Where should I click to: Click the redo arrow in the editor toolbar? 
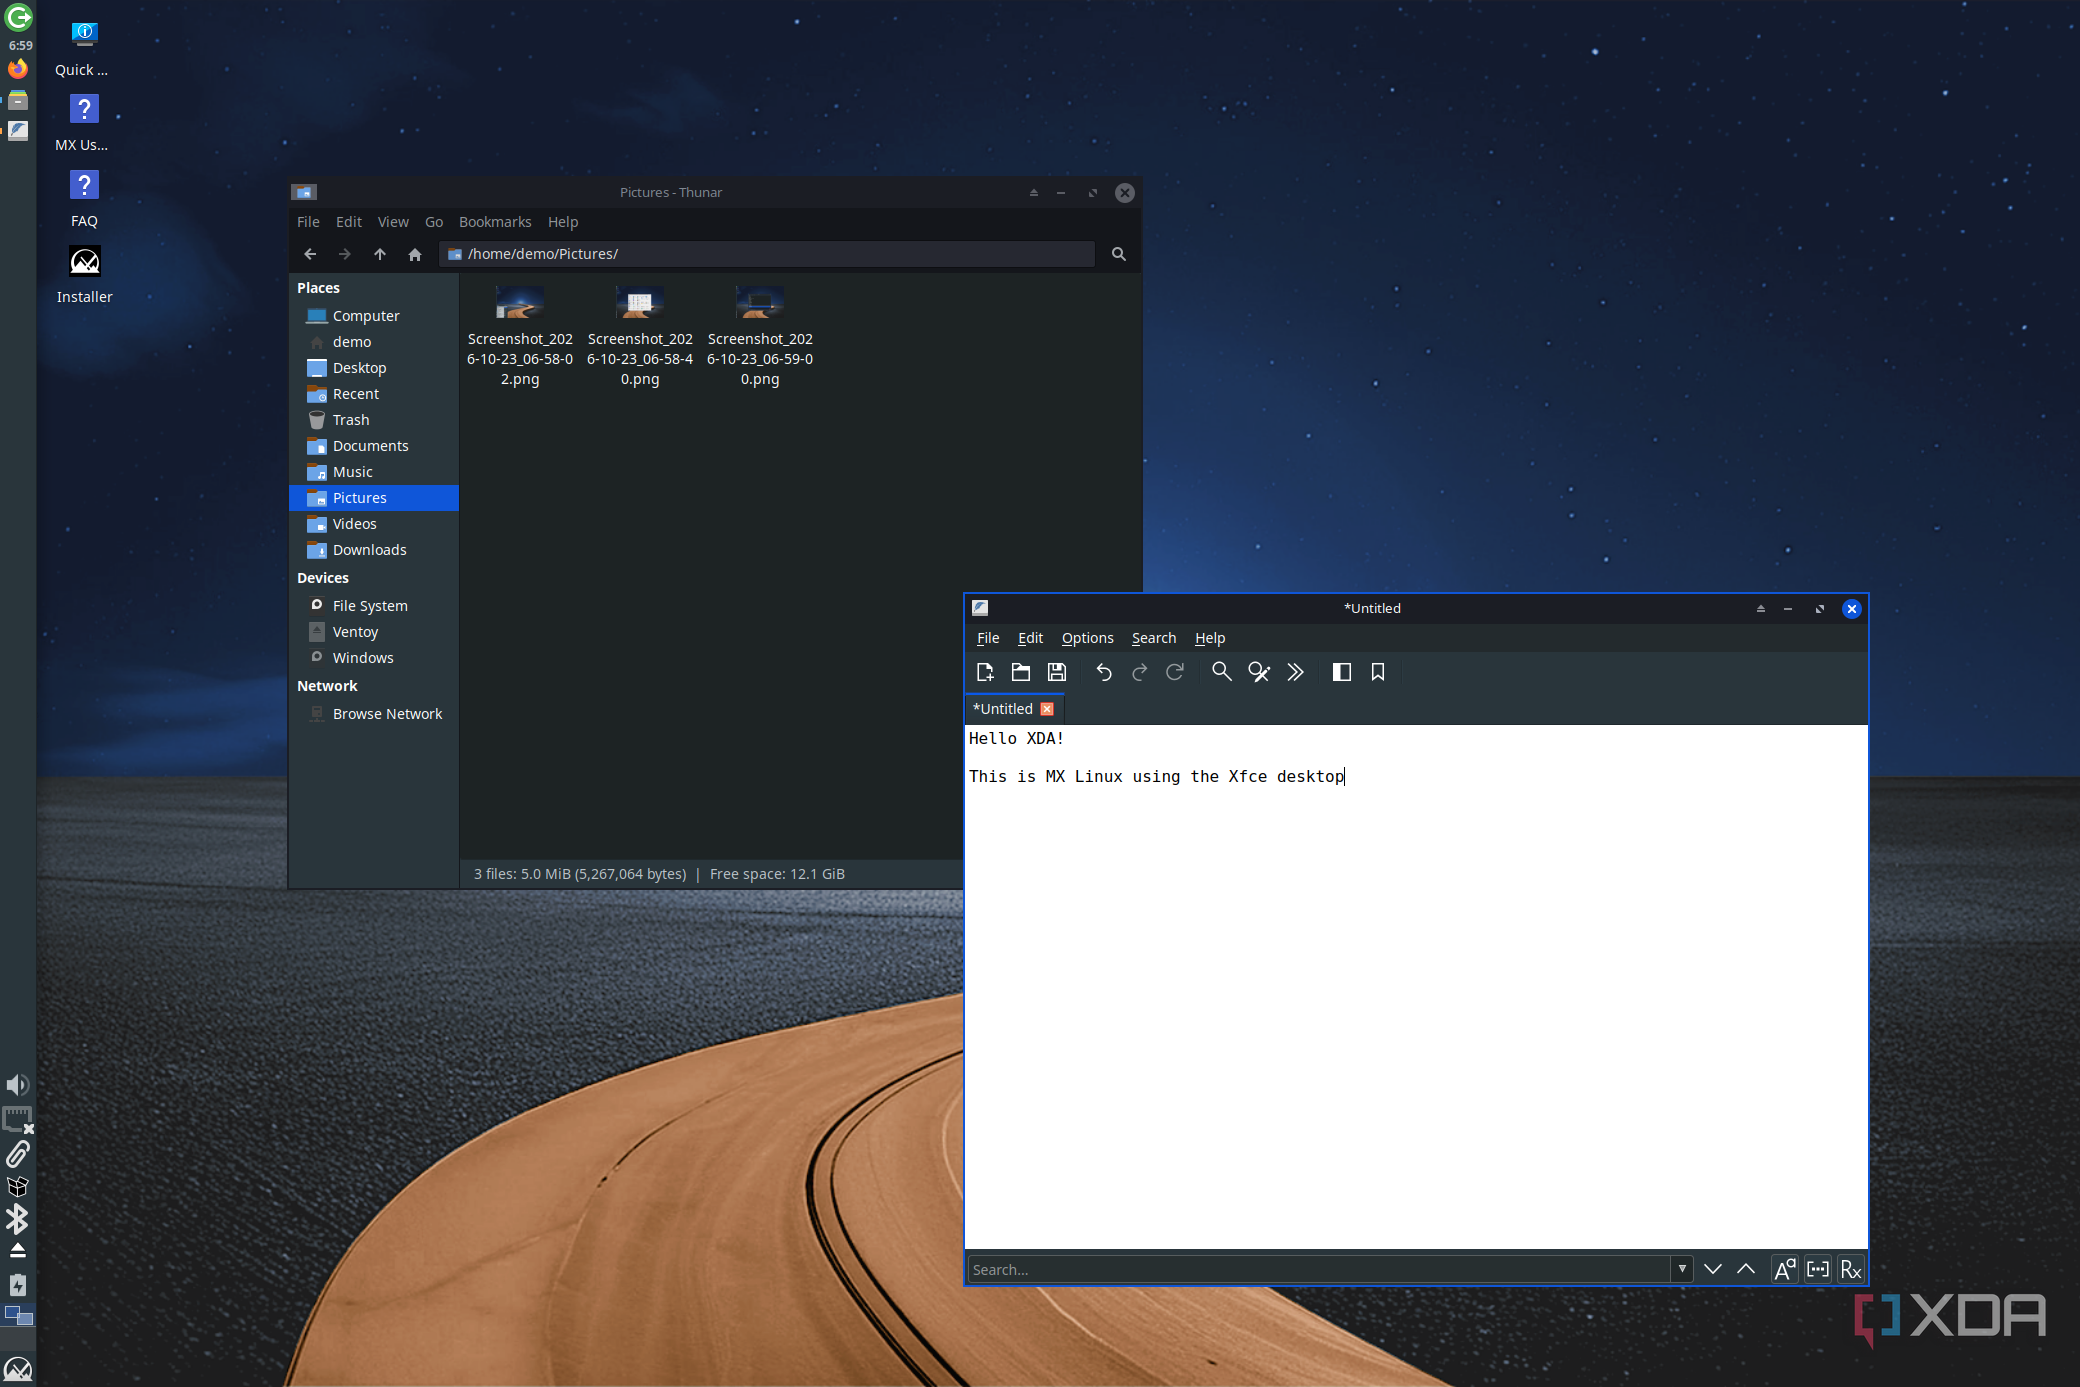tap(1140, 673)
